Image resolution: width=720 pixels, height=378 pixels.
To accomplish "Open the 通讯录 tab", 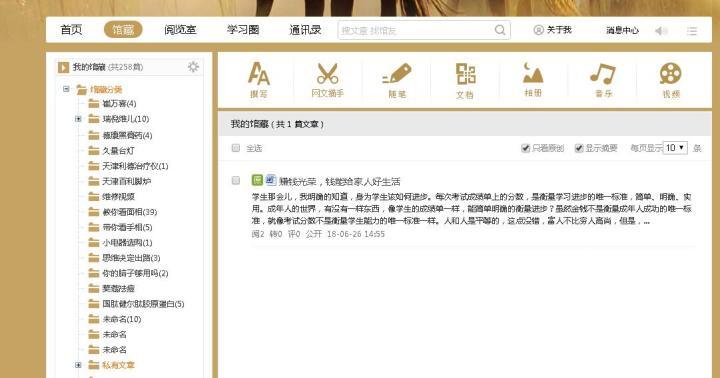I will click(305, 30).
